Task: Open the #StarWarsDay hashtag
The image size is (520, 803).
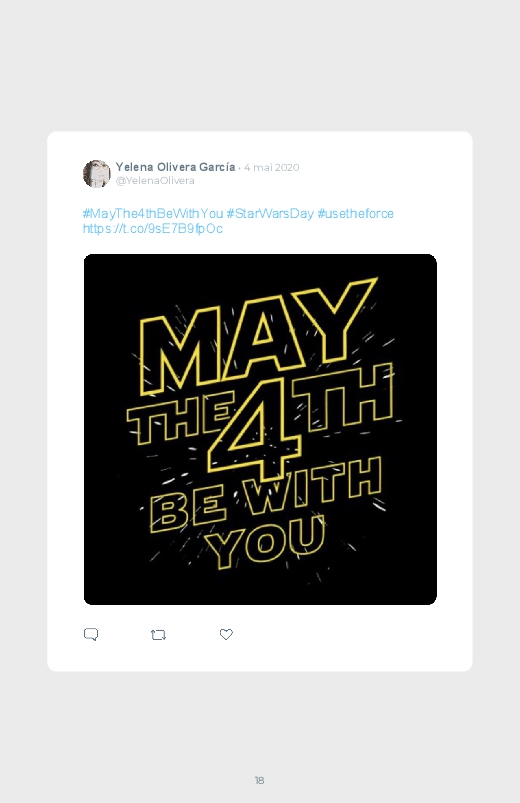Action: coord(270,214)
